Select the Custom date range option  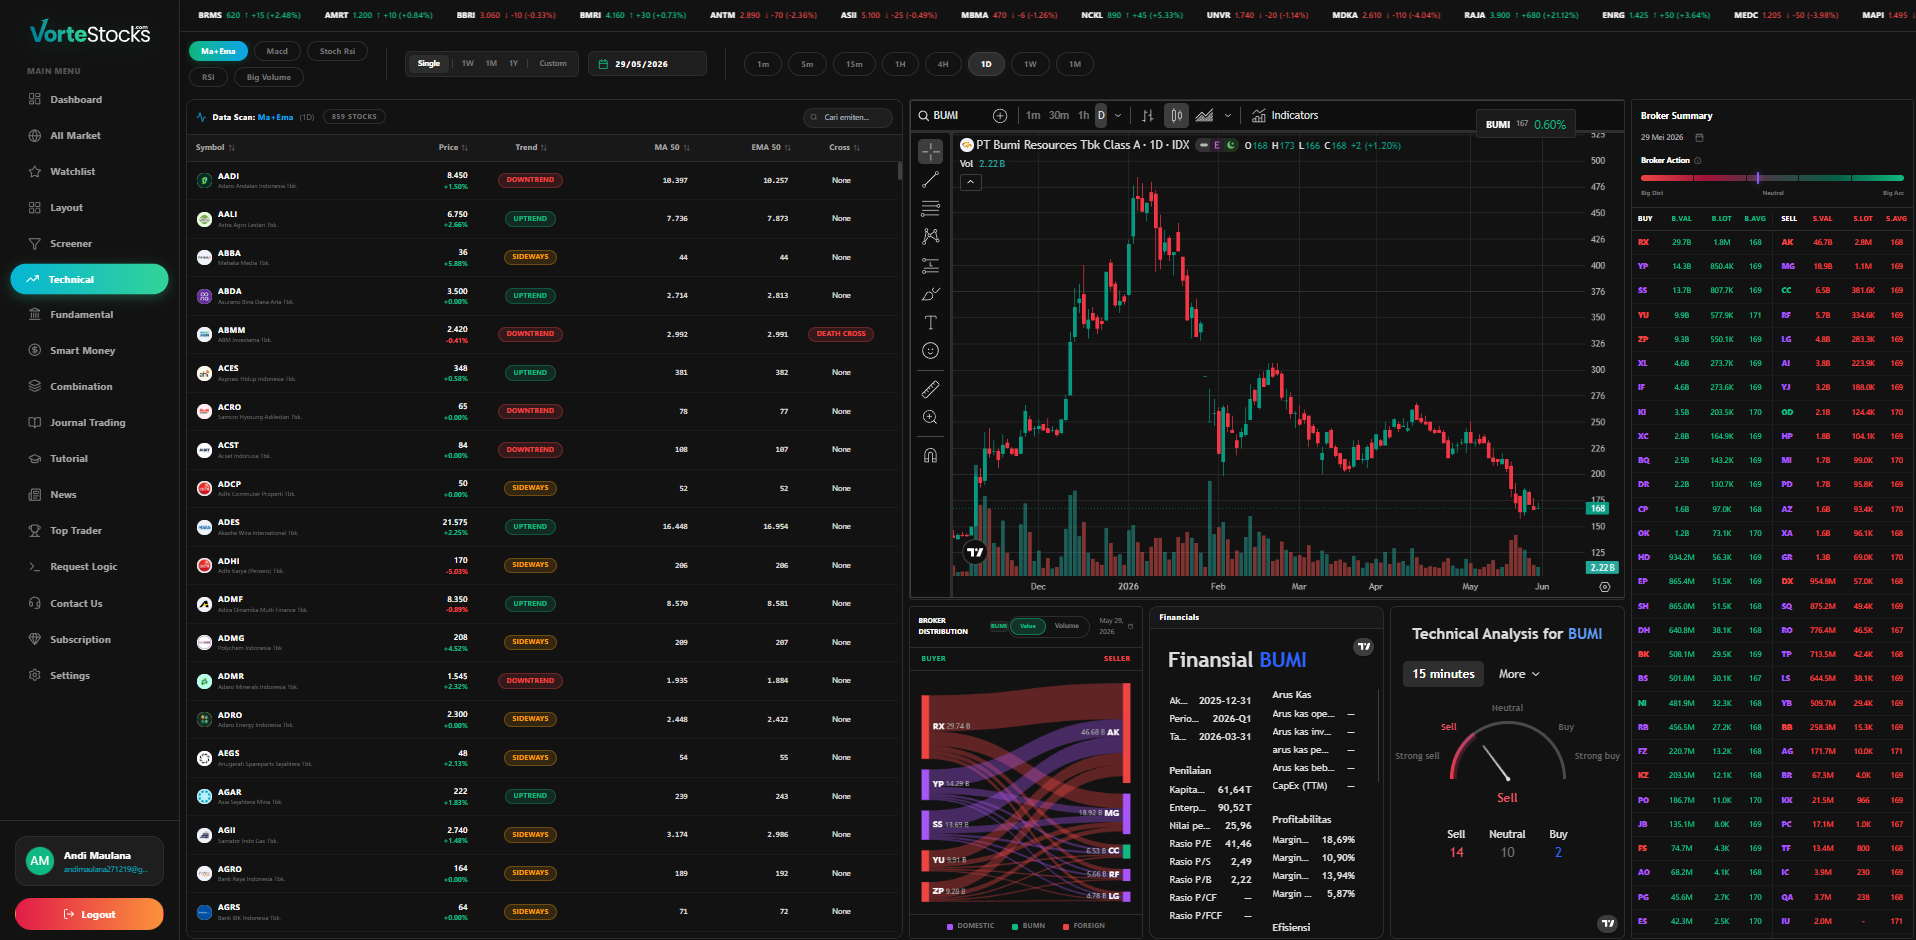point(553,64)
